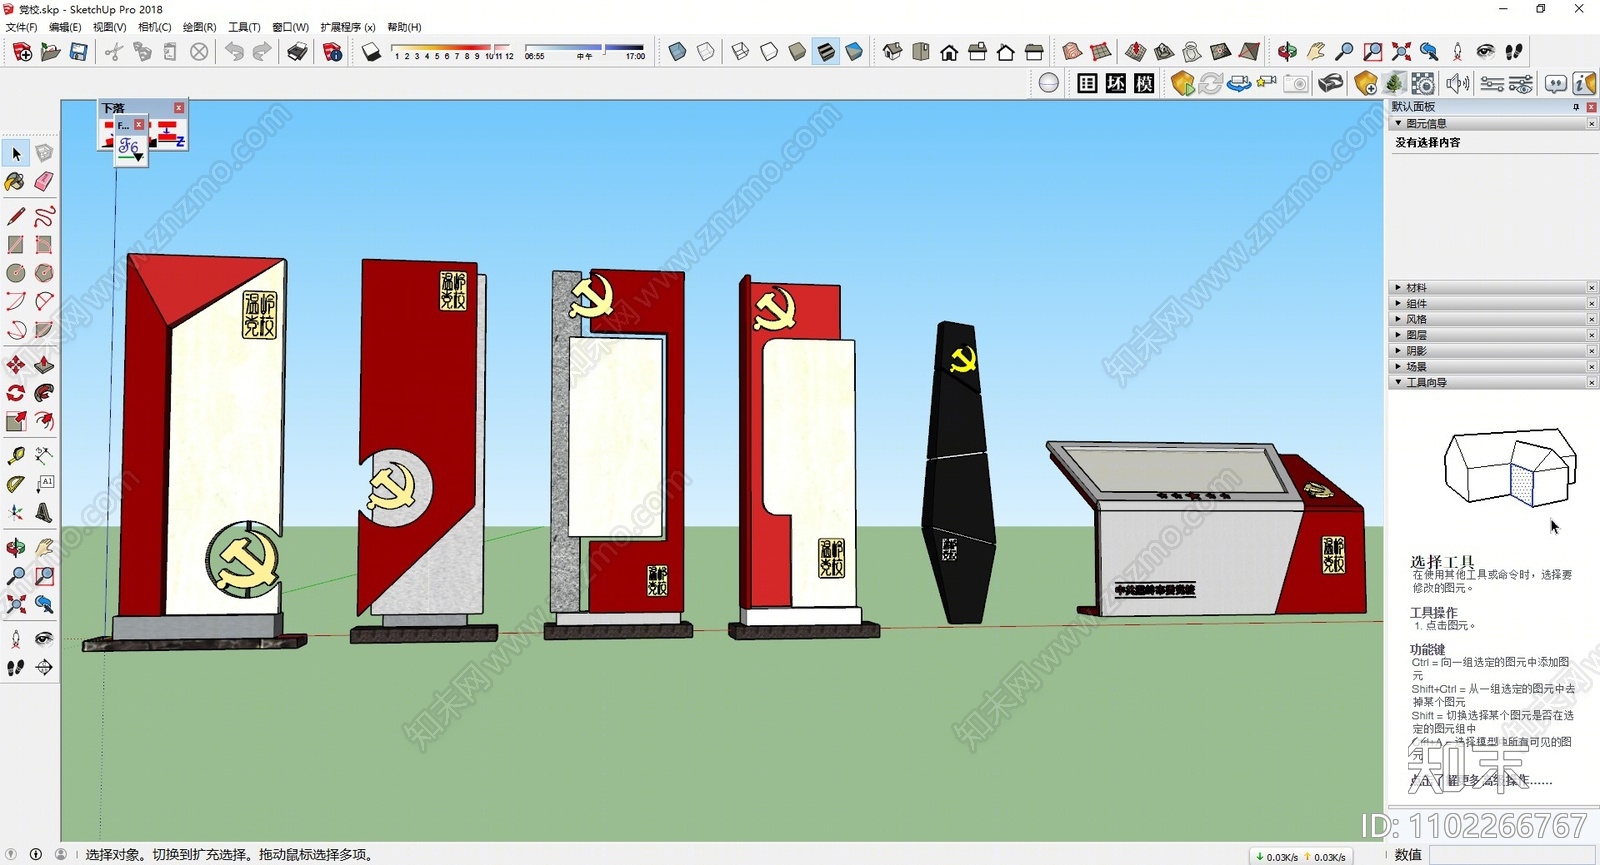
Task: Open the 工具(T) menu
Action: (244, 27)
